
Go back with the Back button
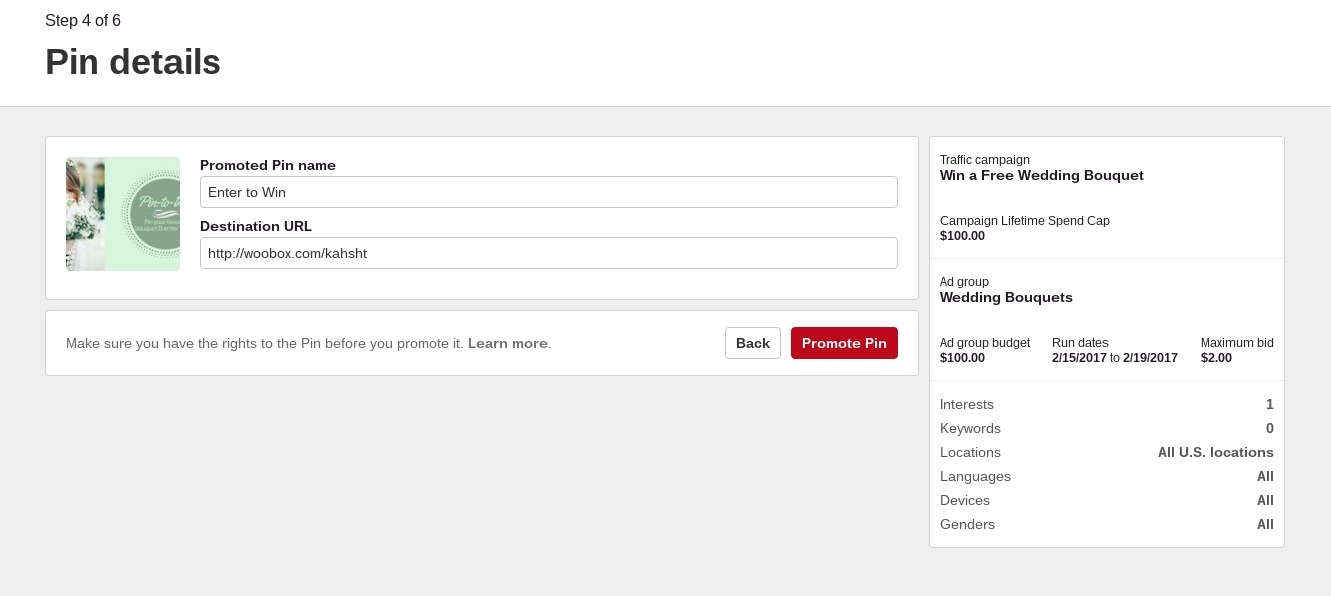coord(753,343)
